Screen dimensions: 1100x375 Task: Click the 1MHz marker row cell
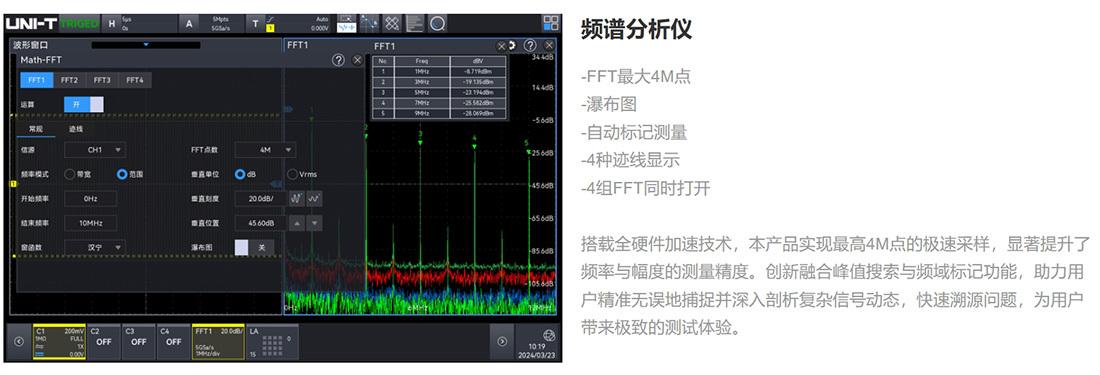coord(422,71)
